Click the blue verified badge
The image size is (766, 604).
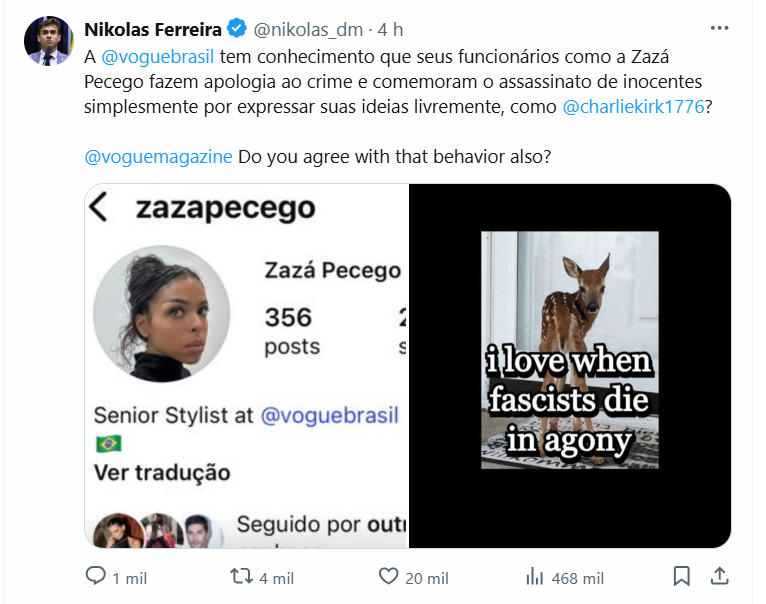(x=237, y=28)
